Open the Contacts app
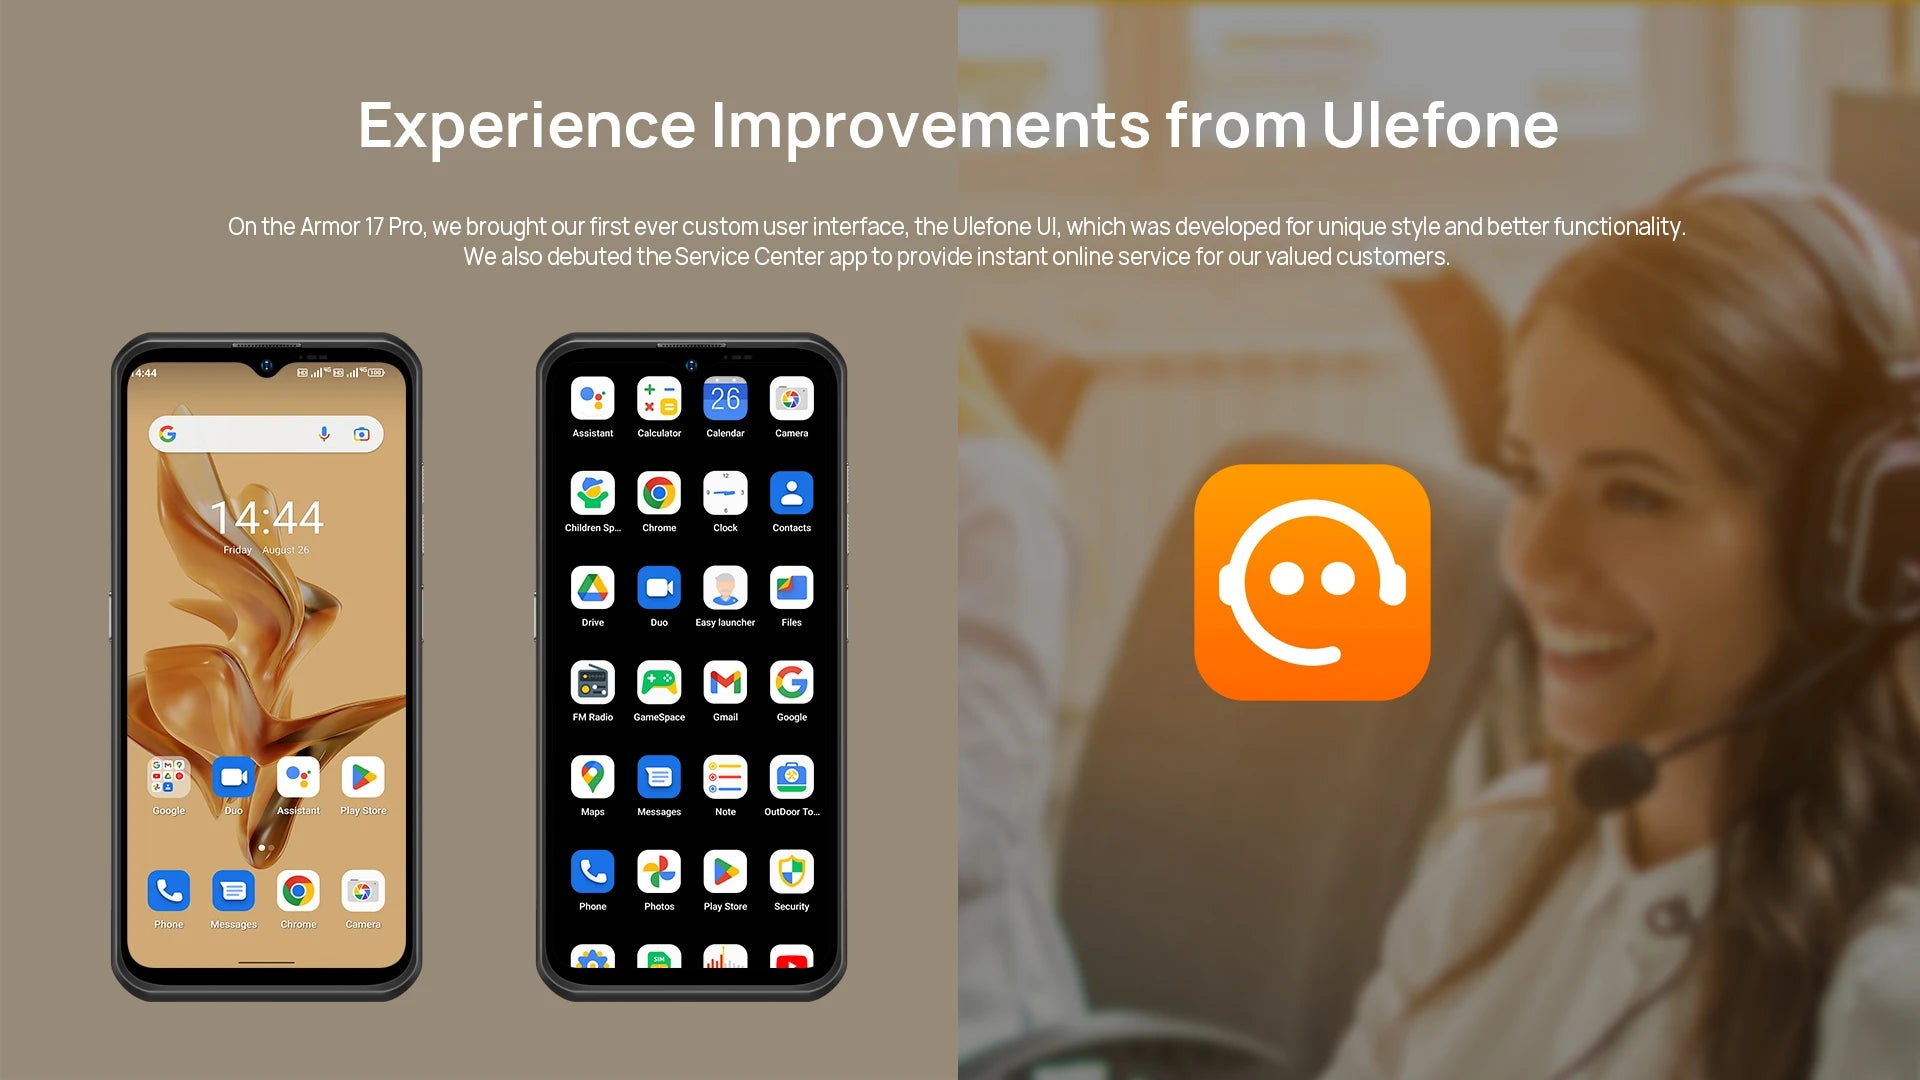This screenshot has height=1080, width=1920. click(x=789, y=493)
